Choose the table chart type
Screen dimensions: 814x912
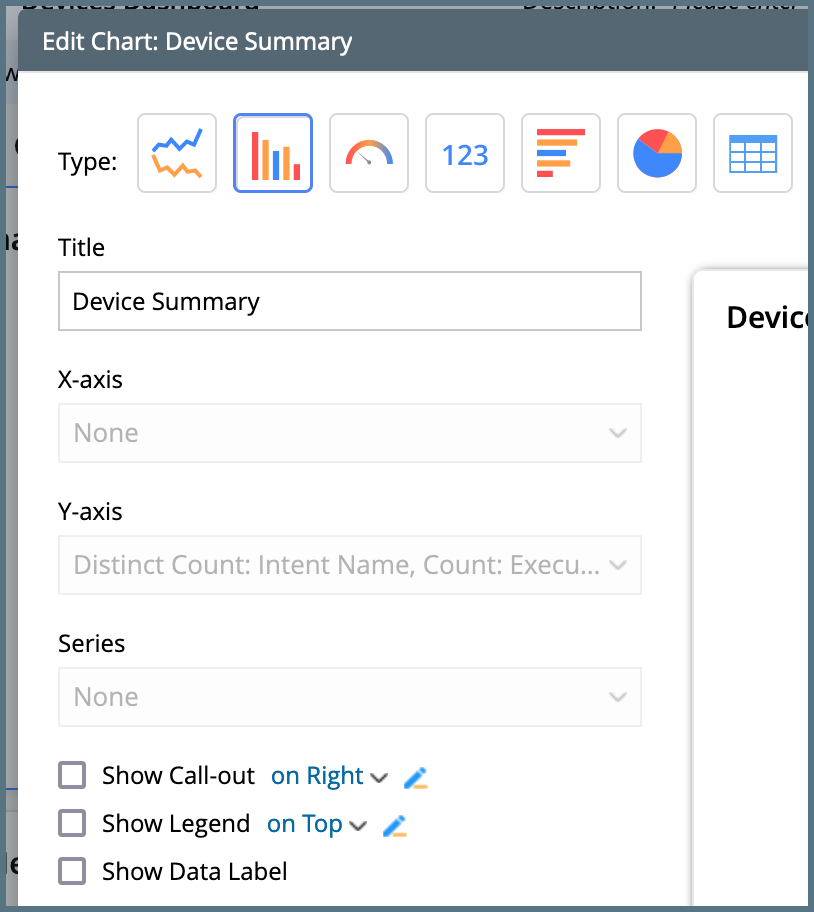coord(752,153)
